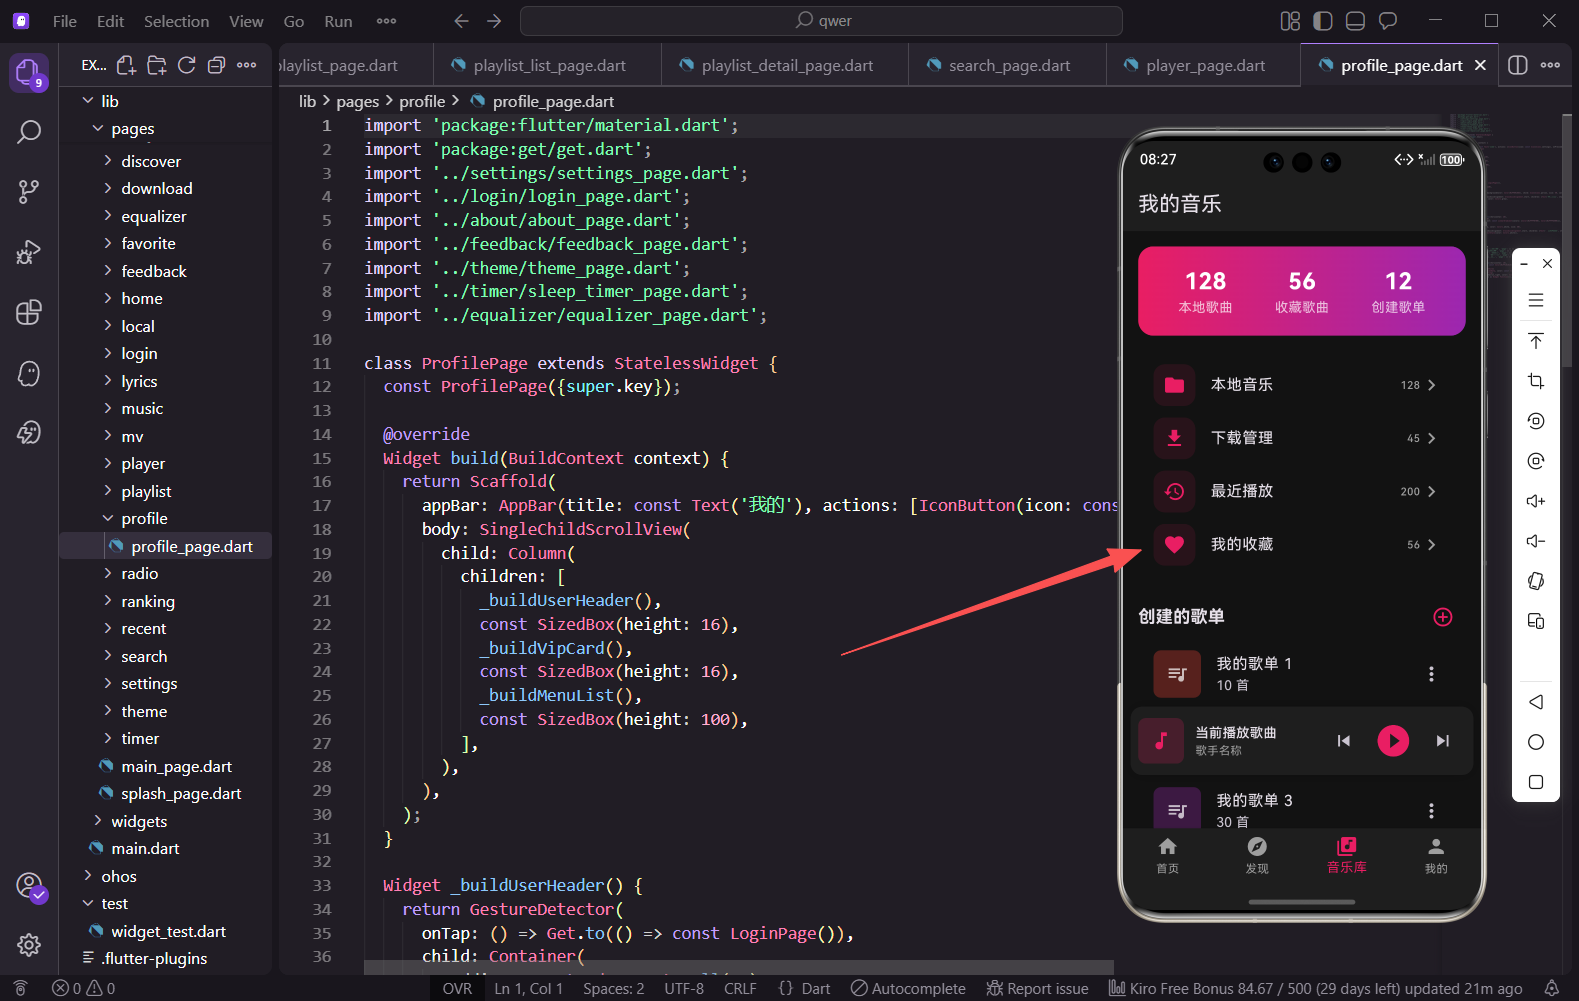Toggle the primary sidebar layout
Image resolution: width=1579 pixels, height=1001 pixels.
coord(1323,21)
